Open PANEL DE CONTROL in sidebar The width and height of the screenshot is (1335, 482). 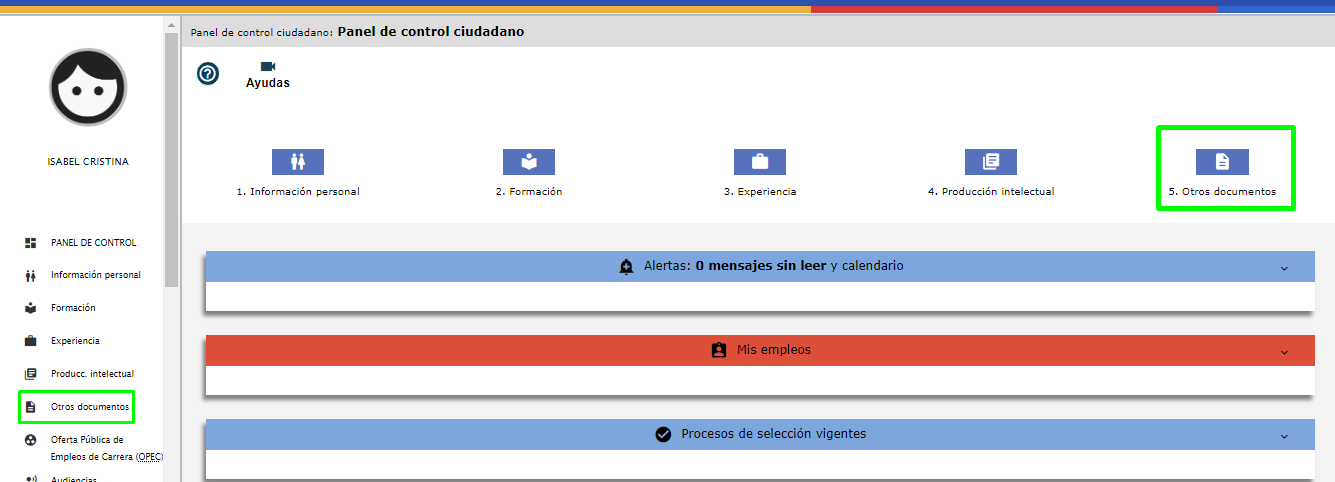[93, 243]
